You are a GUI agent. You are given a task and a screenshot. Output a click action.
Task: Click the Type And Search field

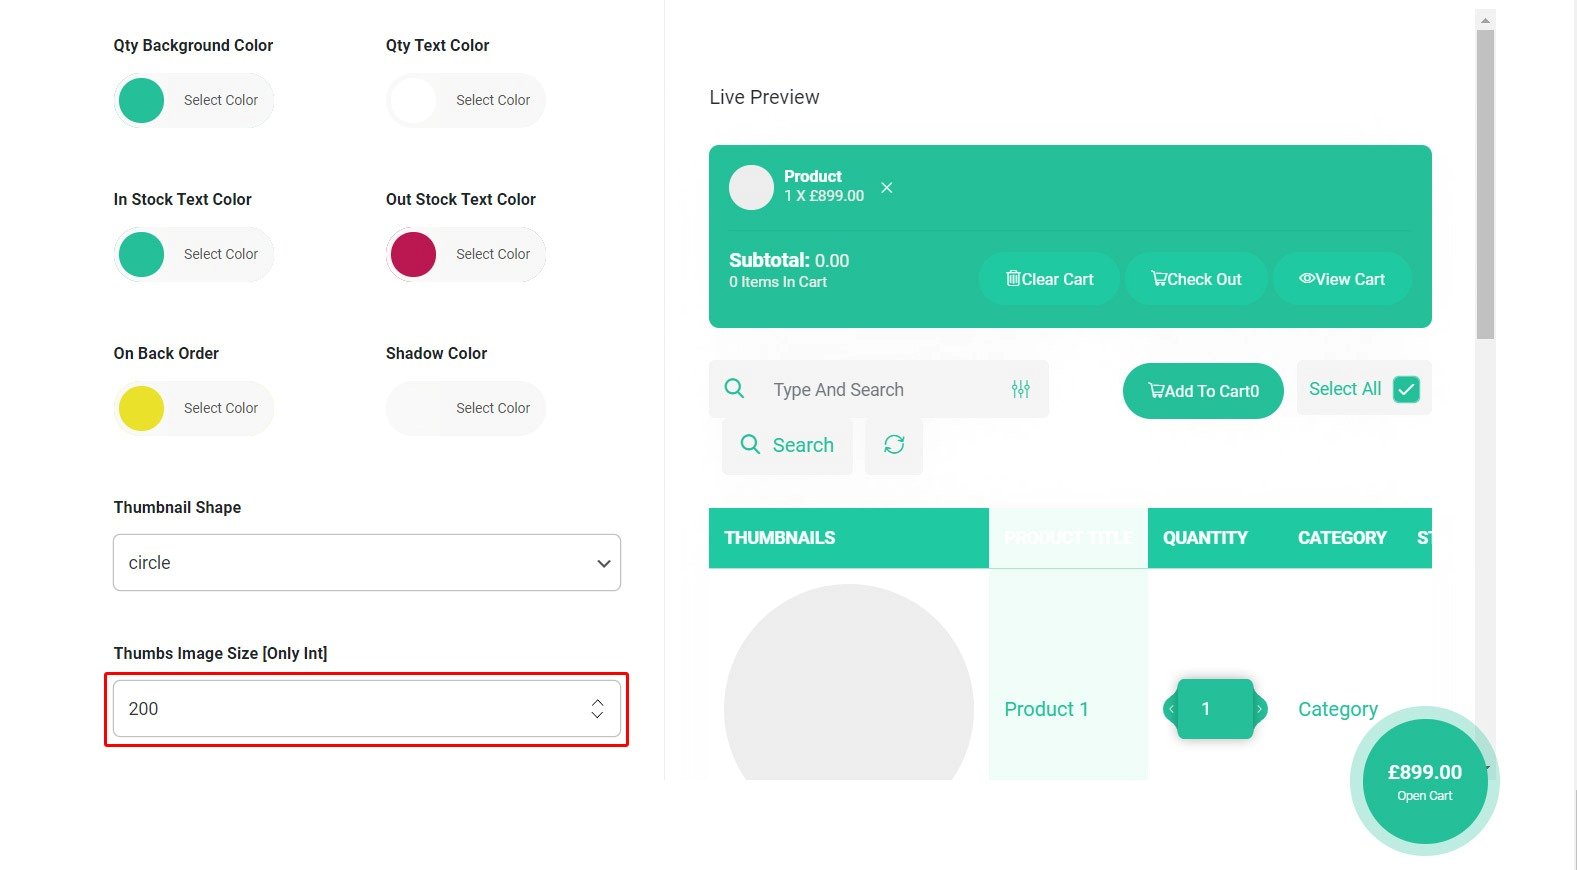click(880, 390)
